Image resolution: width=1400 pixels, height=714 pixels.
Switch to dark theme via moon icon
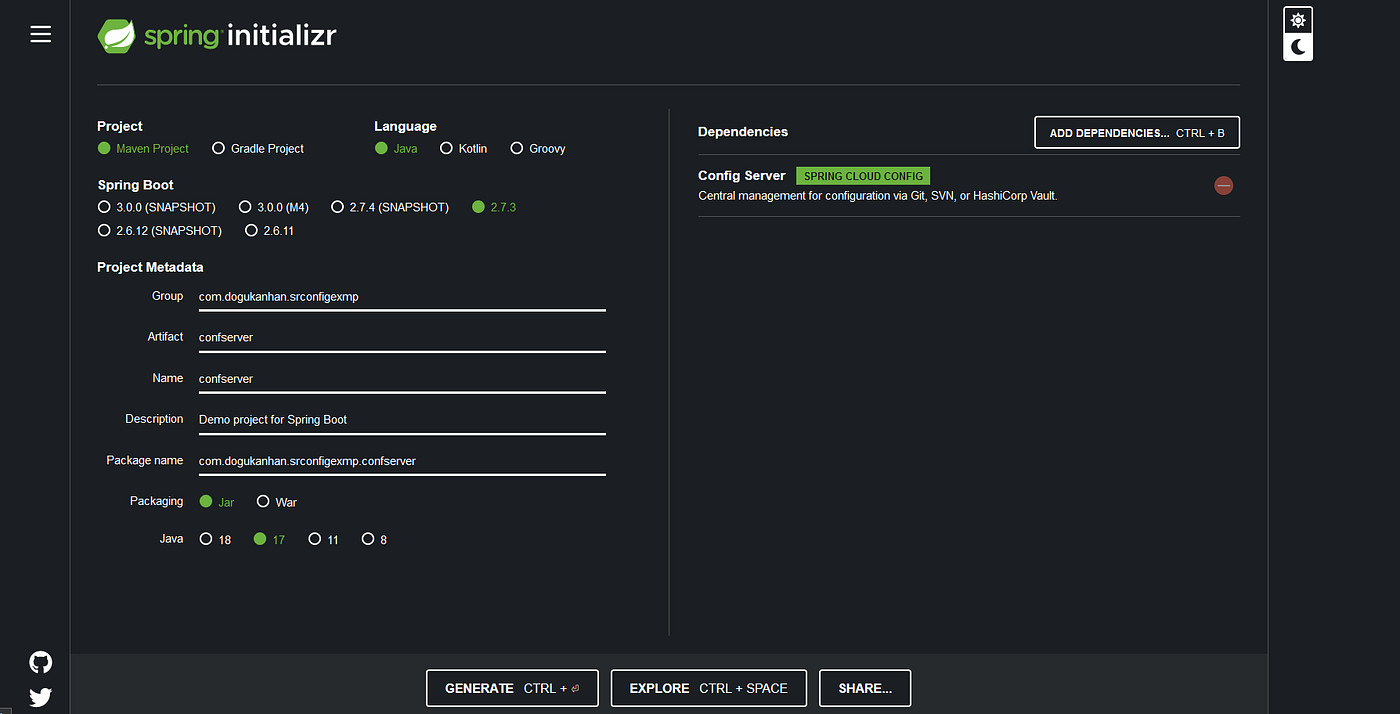tap(1297, 47)
